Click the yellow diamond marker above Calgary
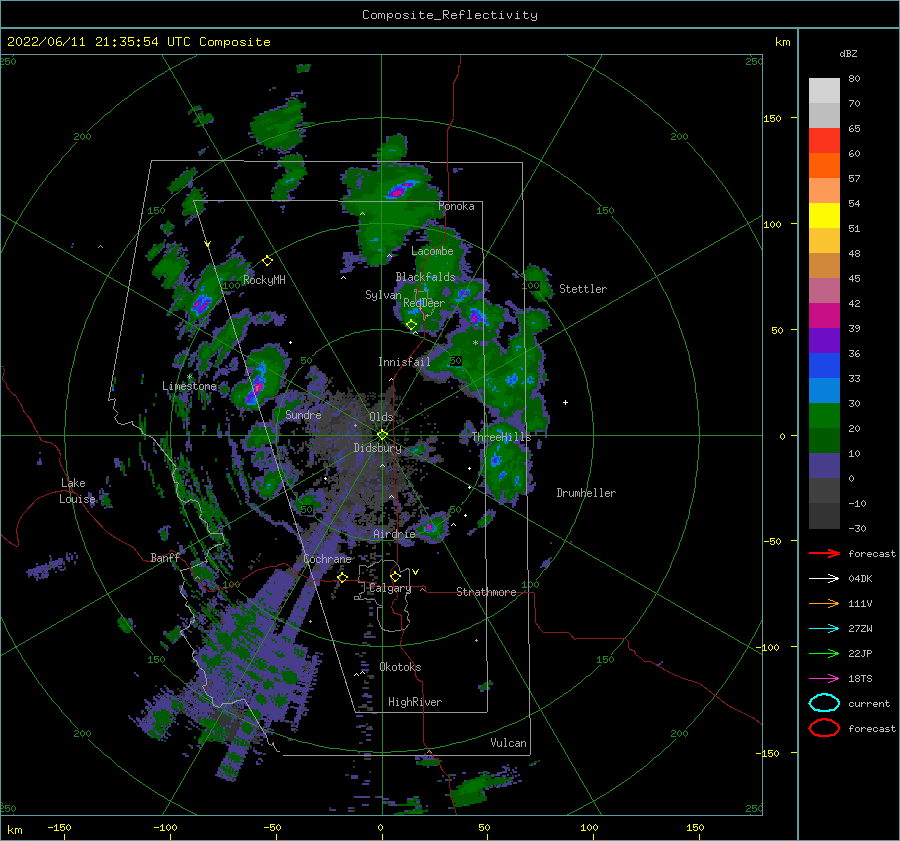Viewport: 900px width, 841px height. tap(395, 576)
